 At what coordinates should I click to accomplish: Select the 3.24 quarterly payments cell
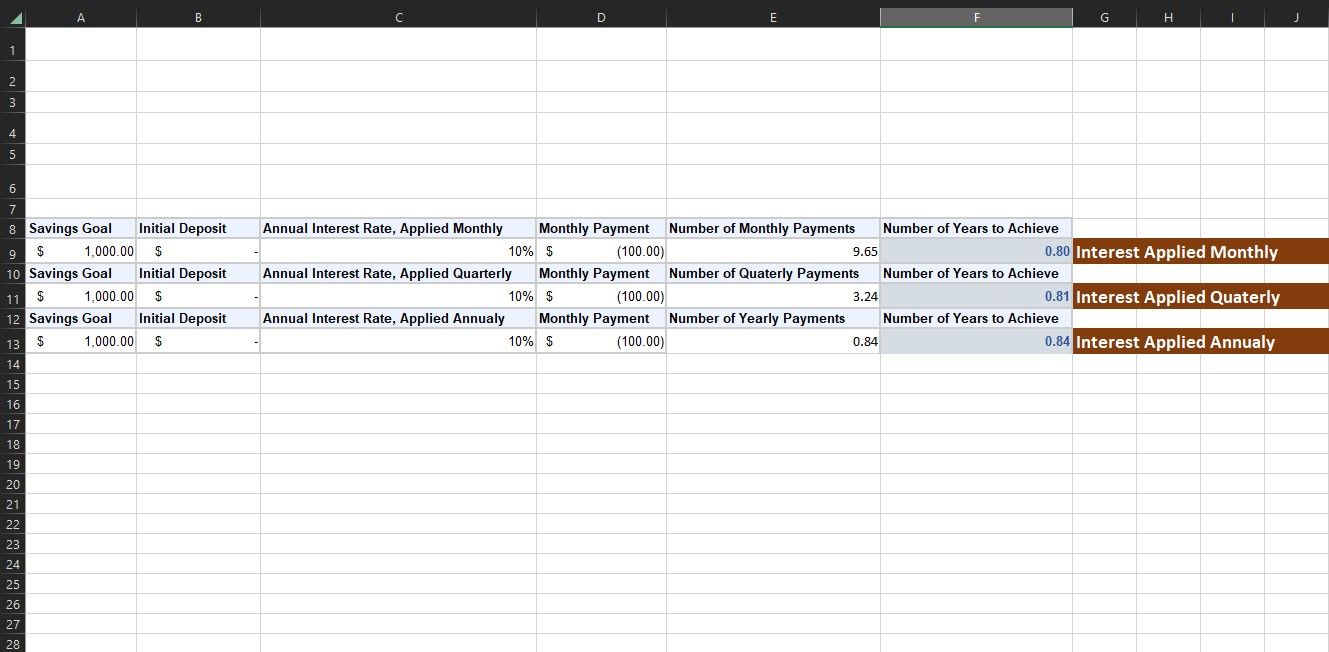coord(773,297)
